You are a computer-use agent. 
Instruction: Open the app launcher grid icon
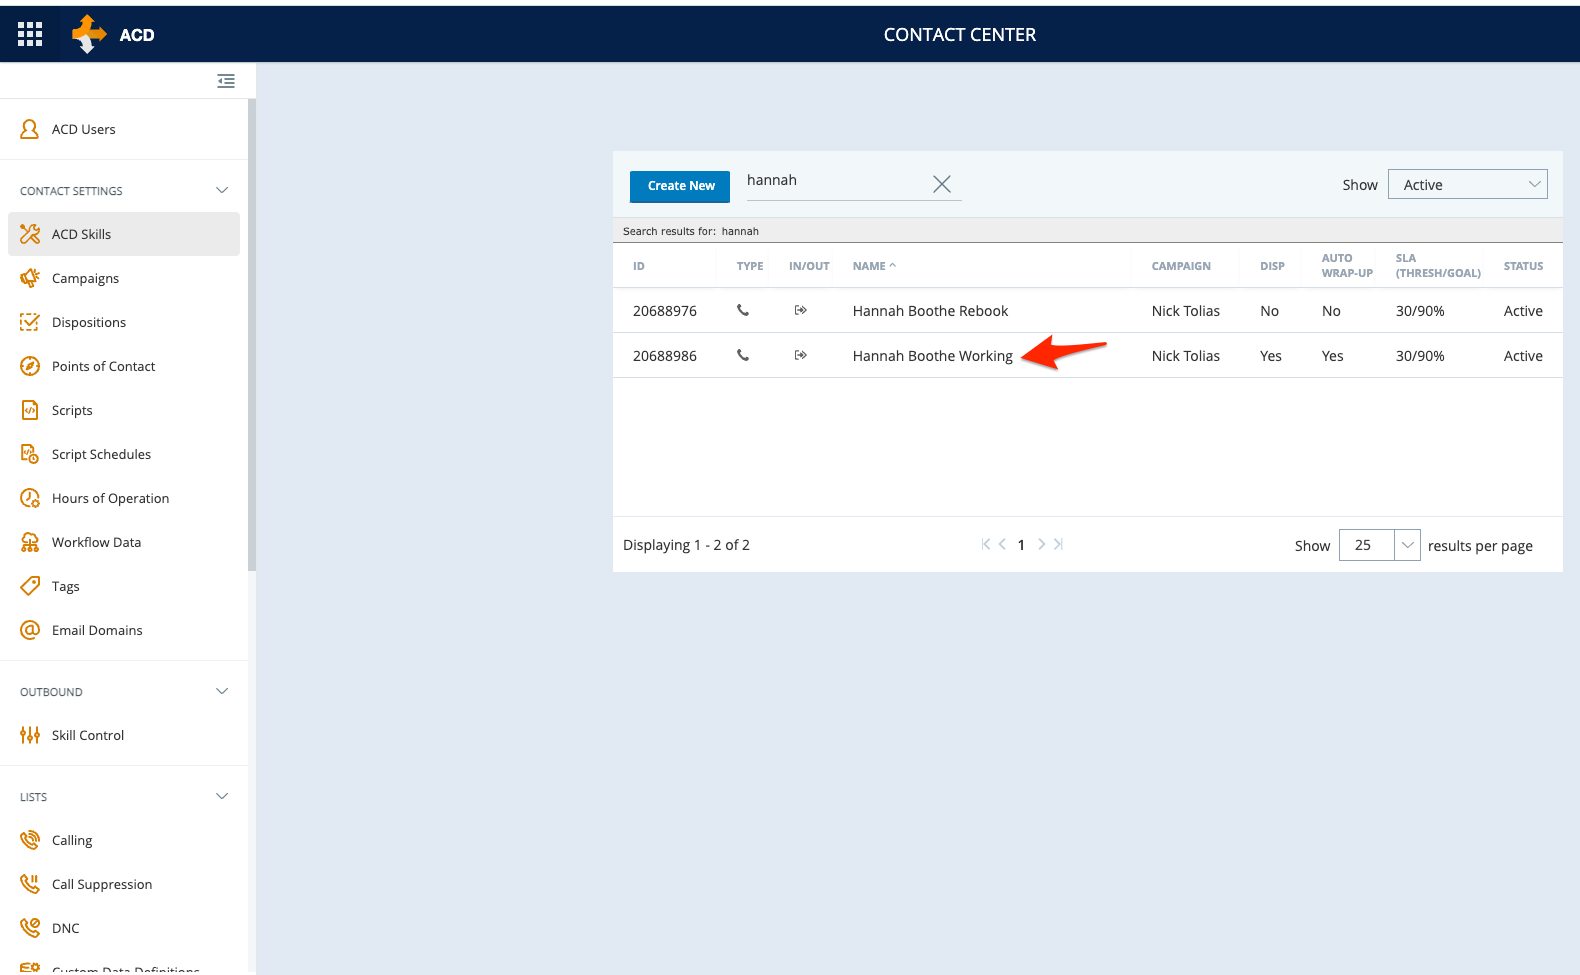[30, 35]
